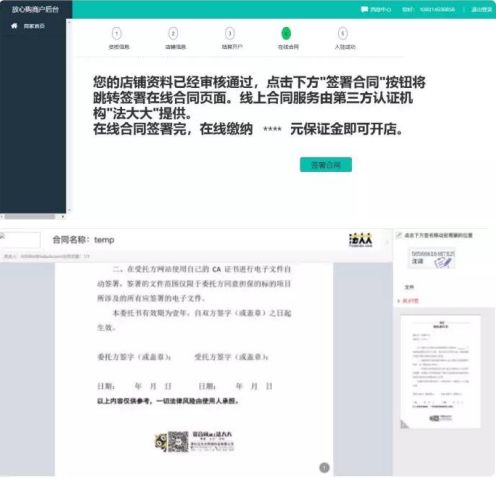
Task: Click the contract name 'temp' text
Action: pyautogui.click(x=104, y=240)
